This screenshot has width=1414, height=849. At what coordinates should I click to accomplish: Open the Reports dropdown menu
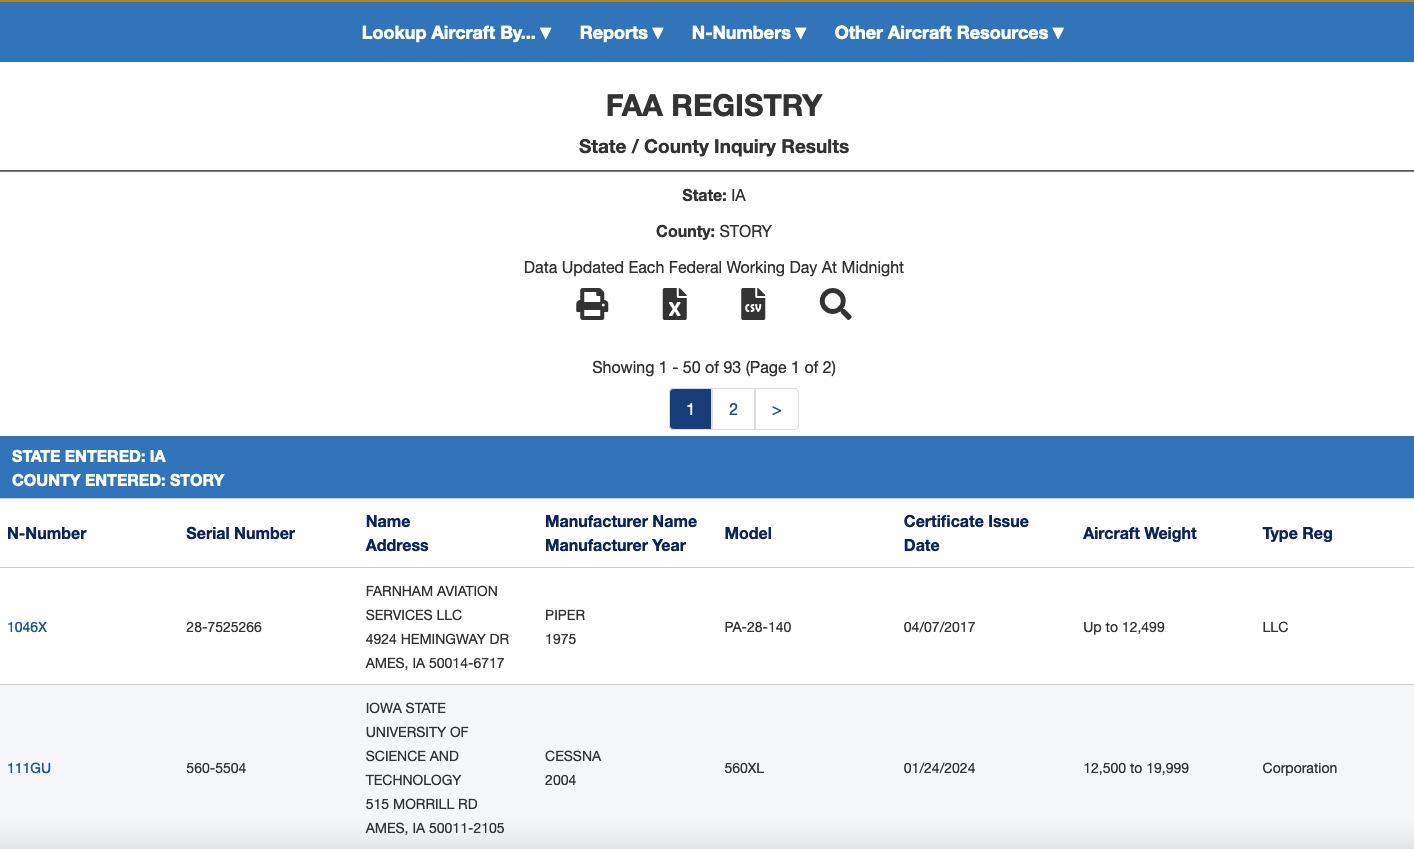[x=621, y=33]
